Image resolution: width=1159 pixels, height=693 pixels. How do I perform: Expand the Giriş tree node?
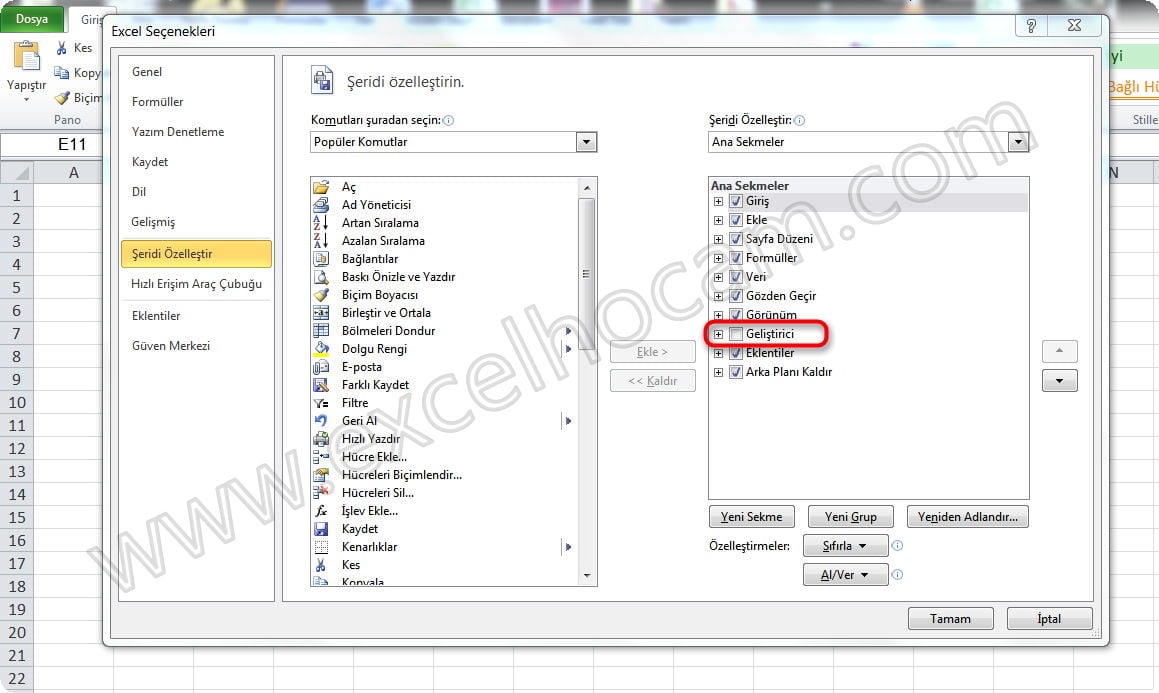pos(718,201)
